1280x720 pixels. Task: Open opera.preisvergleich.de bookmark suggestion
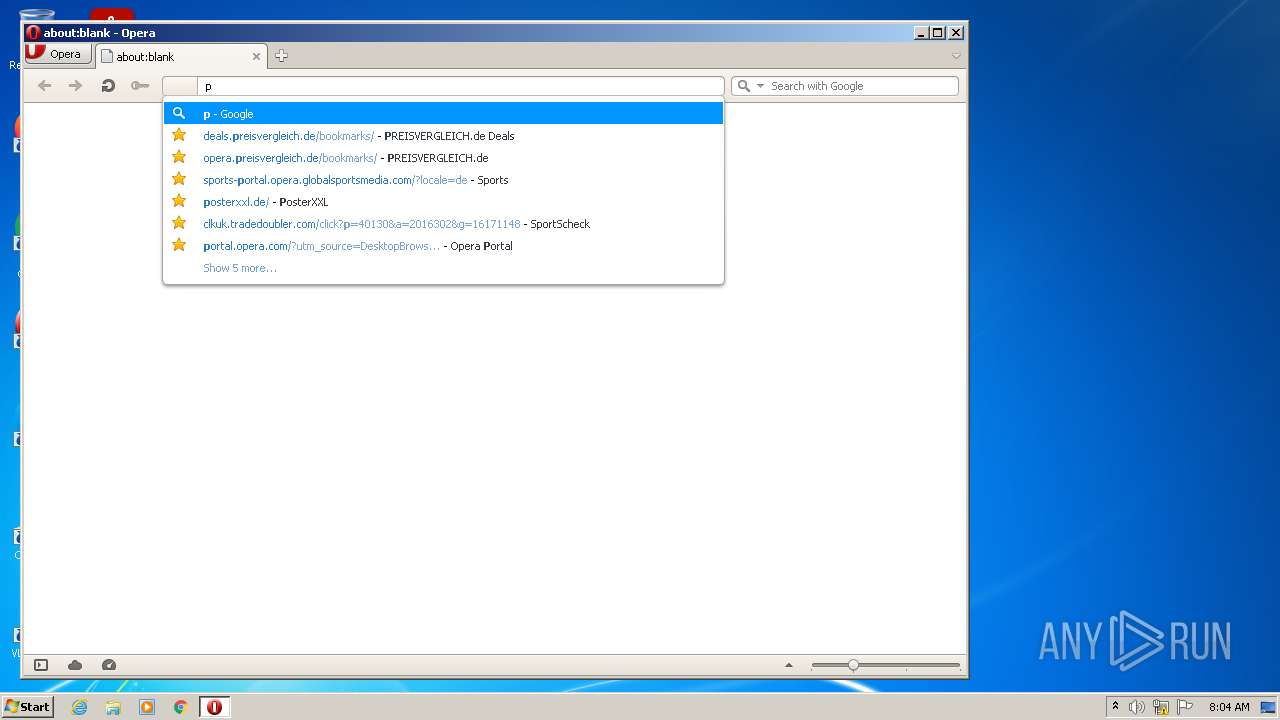[443, 158]
